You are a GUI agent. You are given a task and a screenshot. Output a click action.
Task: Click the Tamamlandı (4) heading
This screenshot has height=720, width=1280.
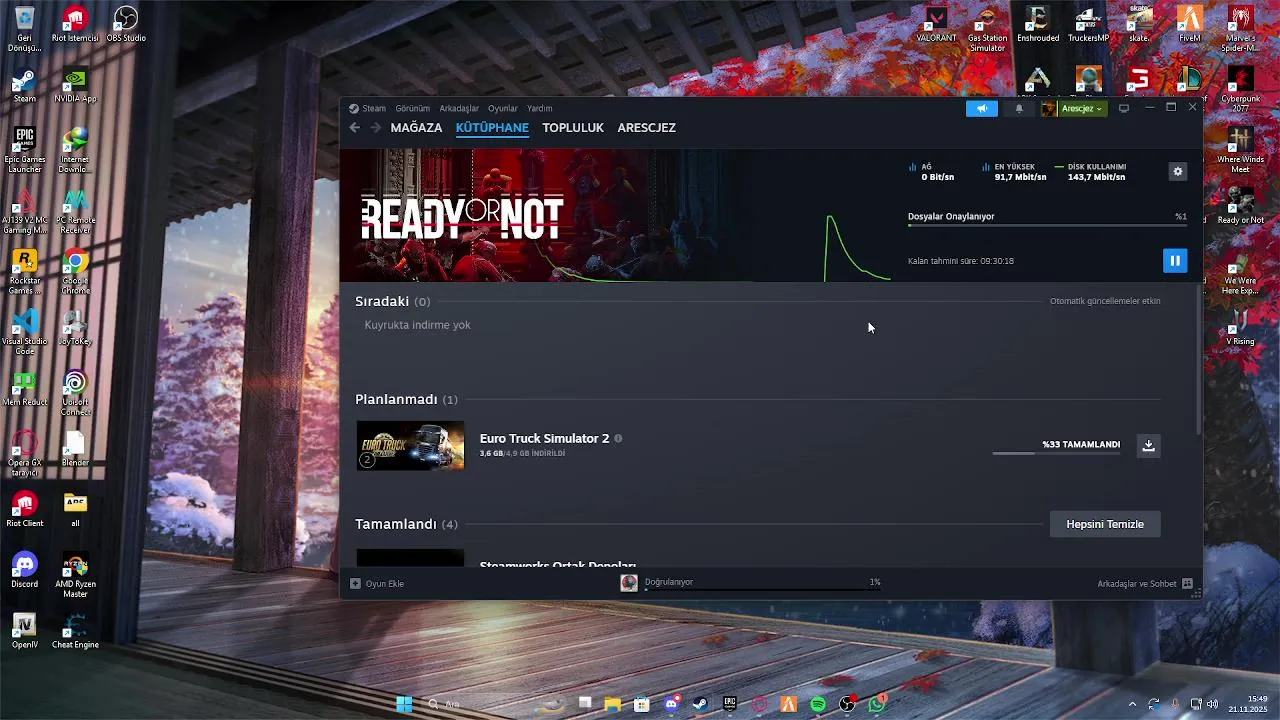[406, 524]
